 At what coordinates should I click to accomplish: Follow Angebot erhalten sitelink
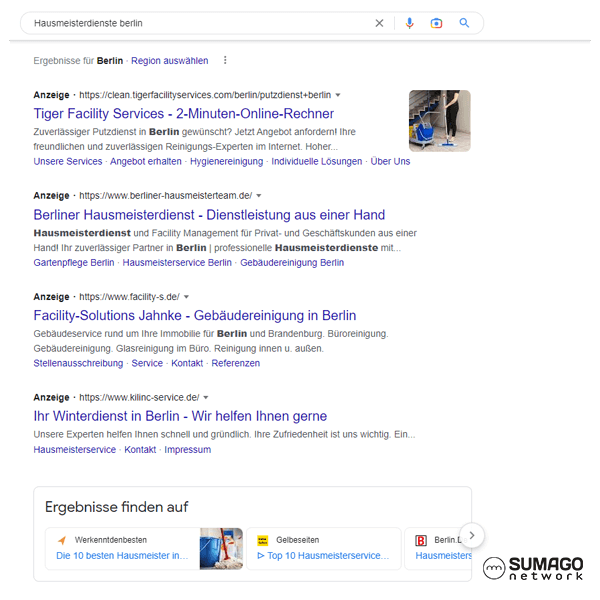[146, 161]
